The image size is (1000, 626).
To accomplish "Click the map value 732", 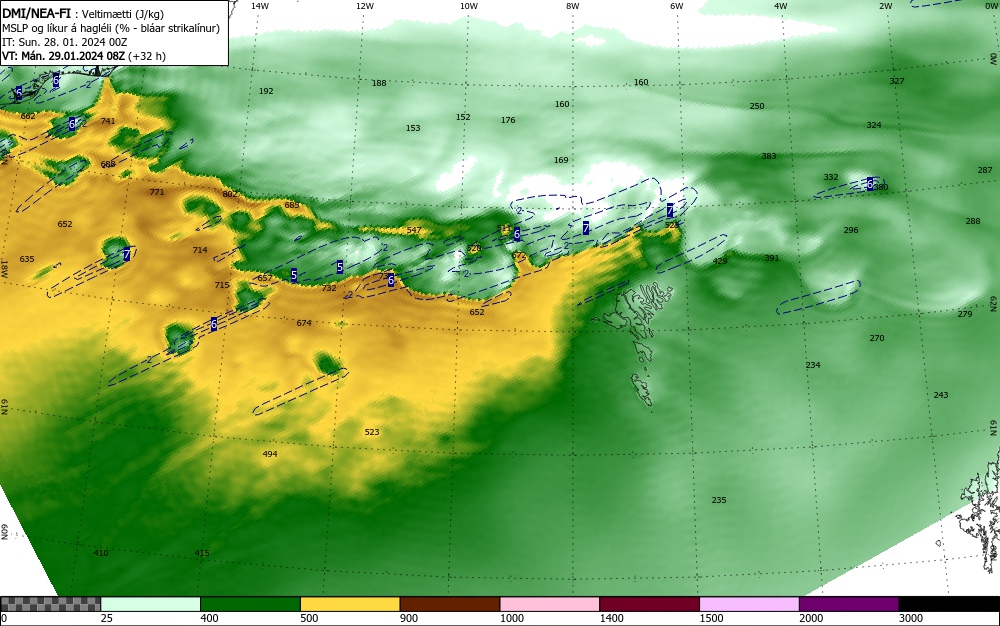I will [329, 289].
